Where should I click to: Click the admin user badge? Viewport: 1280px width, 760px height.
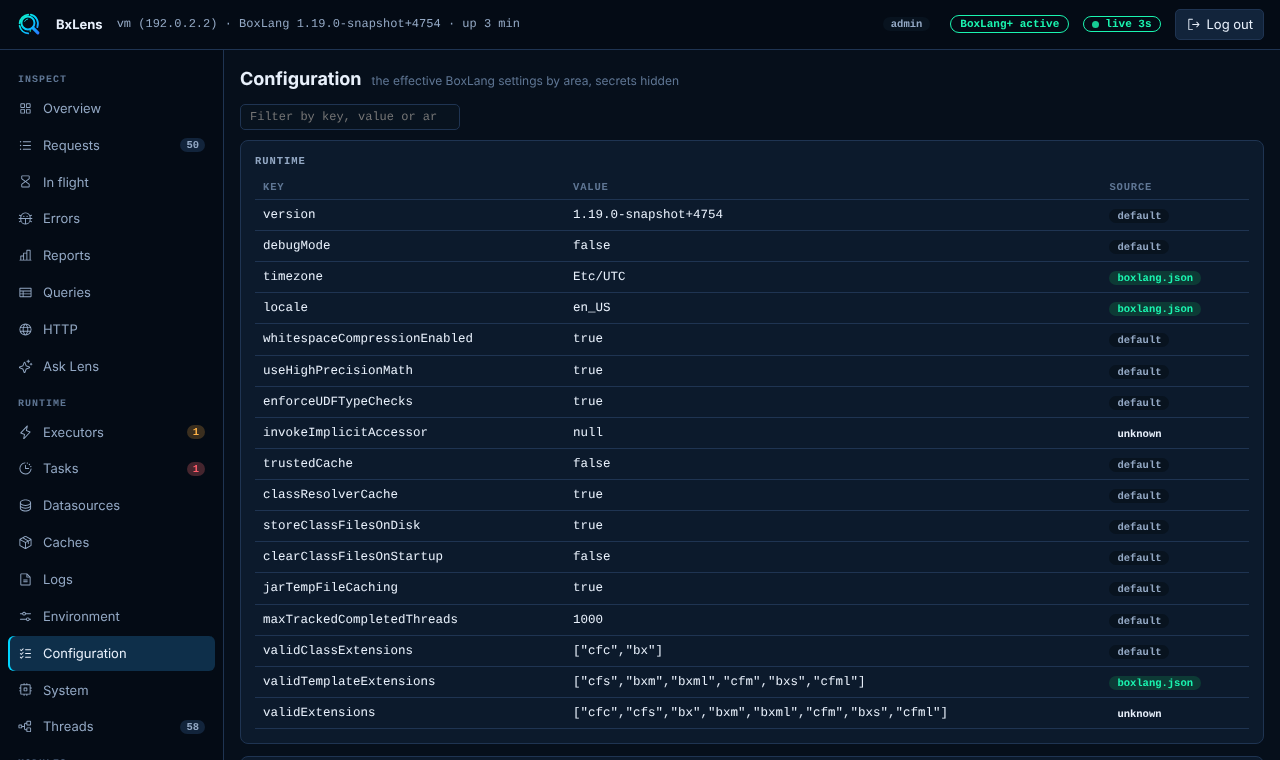(906, 24)
